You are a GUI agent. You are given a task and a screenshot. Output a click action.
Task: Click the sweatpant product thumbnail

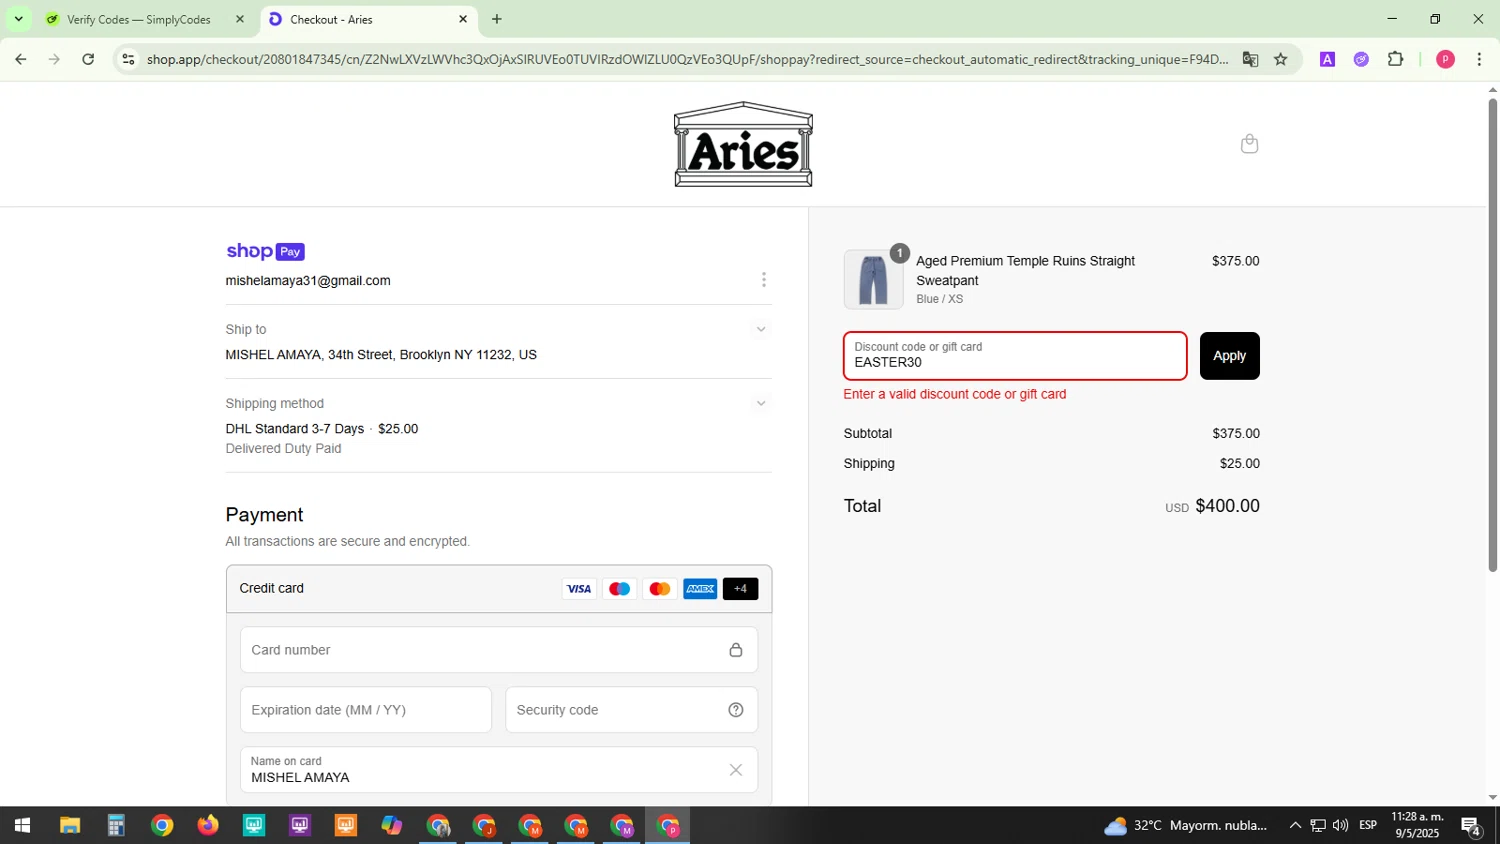873,280
